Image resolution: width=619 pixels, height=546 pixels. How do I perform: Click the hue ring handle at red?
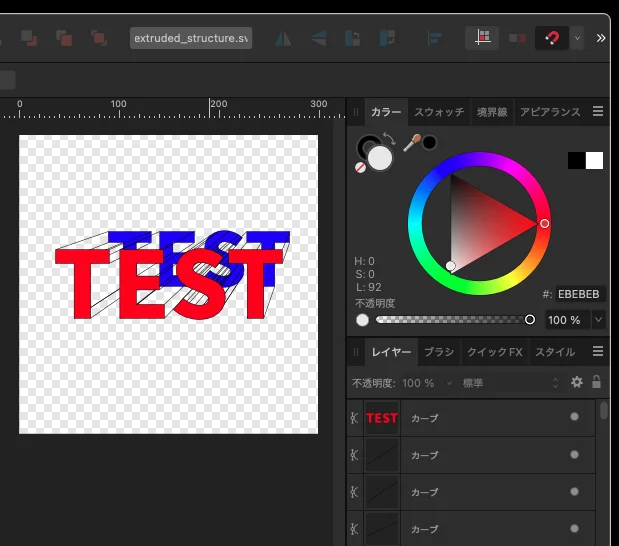pyautogui.click(x=544, y=224)
